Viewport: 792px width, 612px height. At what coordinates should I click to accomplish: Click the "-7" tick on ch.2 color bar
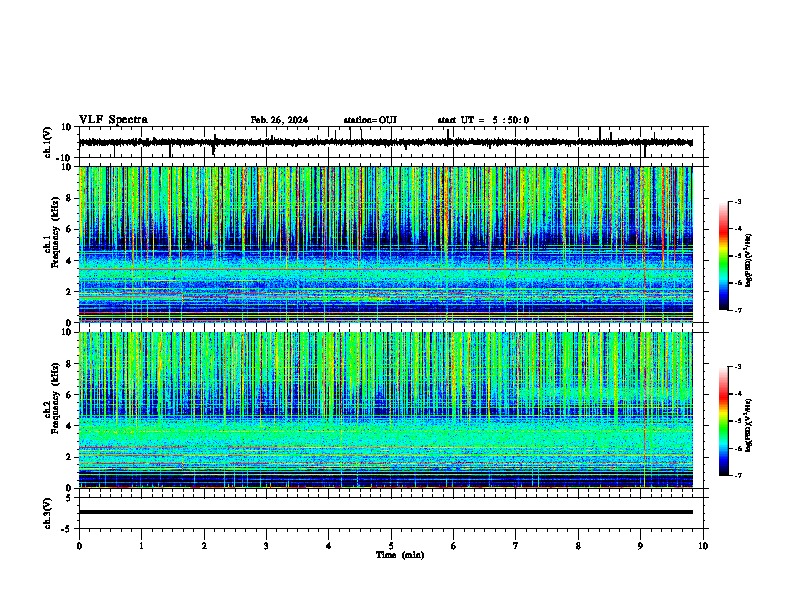pyautogui.click(x=737, y=475)
